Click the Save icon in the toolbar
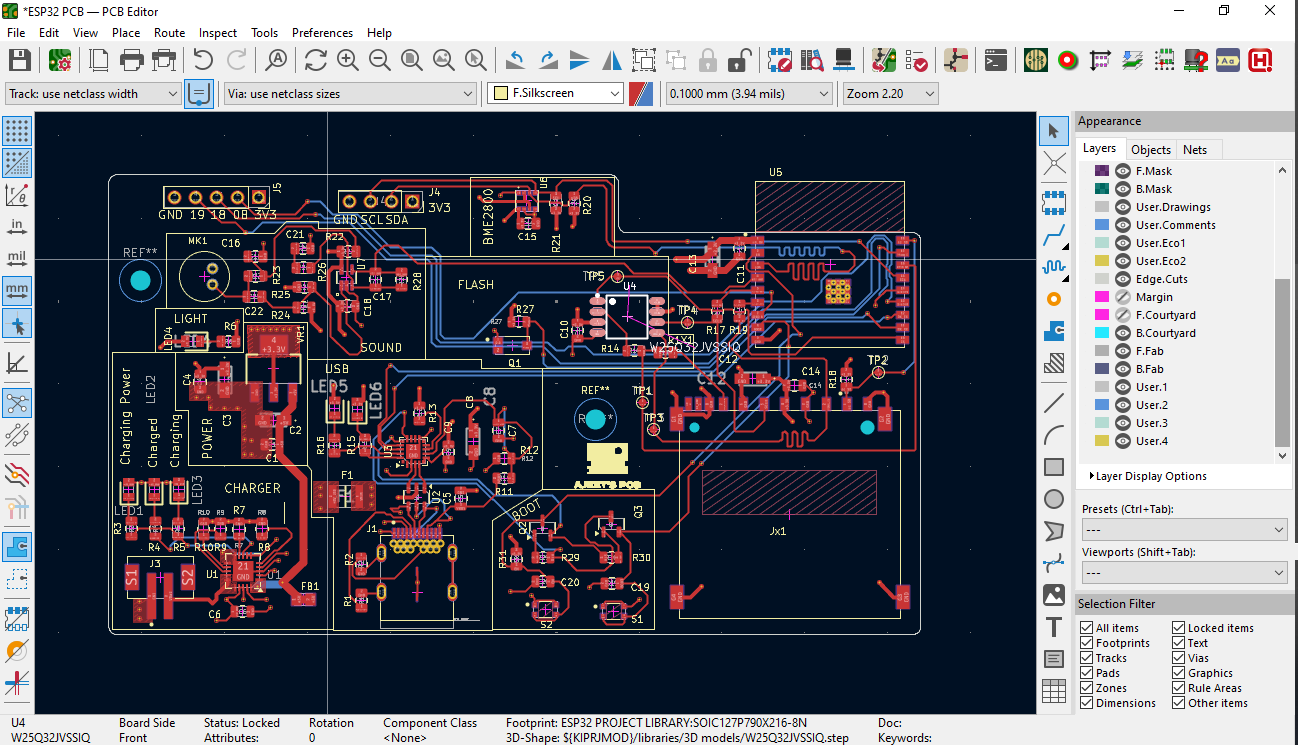The image size is (1298, 745). coord(19,60)
